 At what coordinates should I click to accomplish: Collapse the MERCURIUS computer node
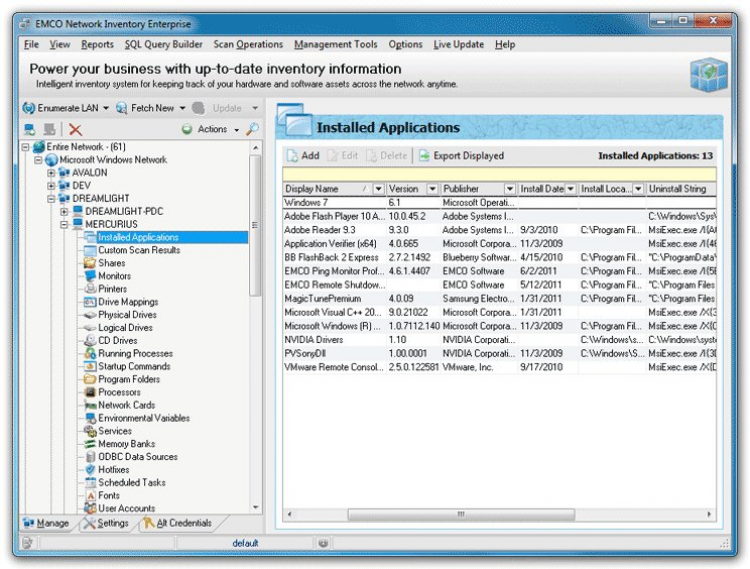click(64, 224)
